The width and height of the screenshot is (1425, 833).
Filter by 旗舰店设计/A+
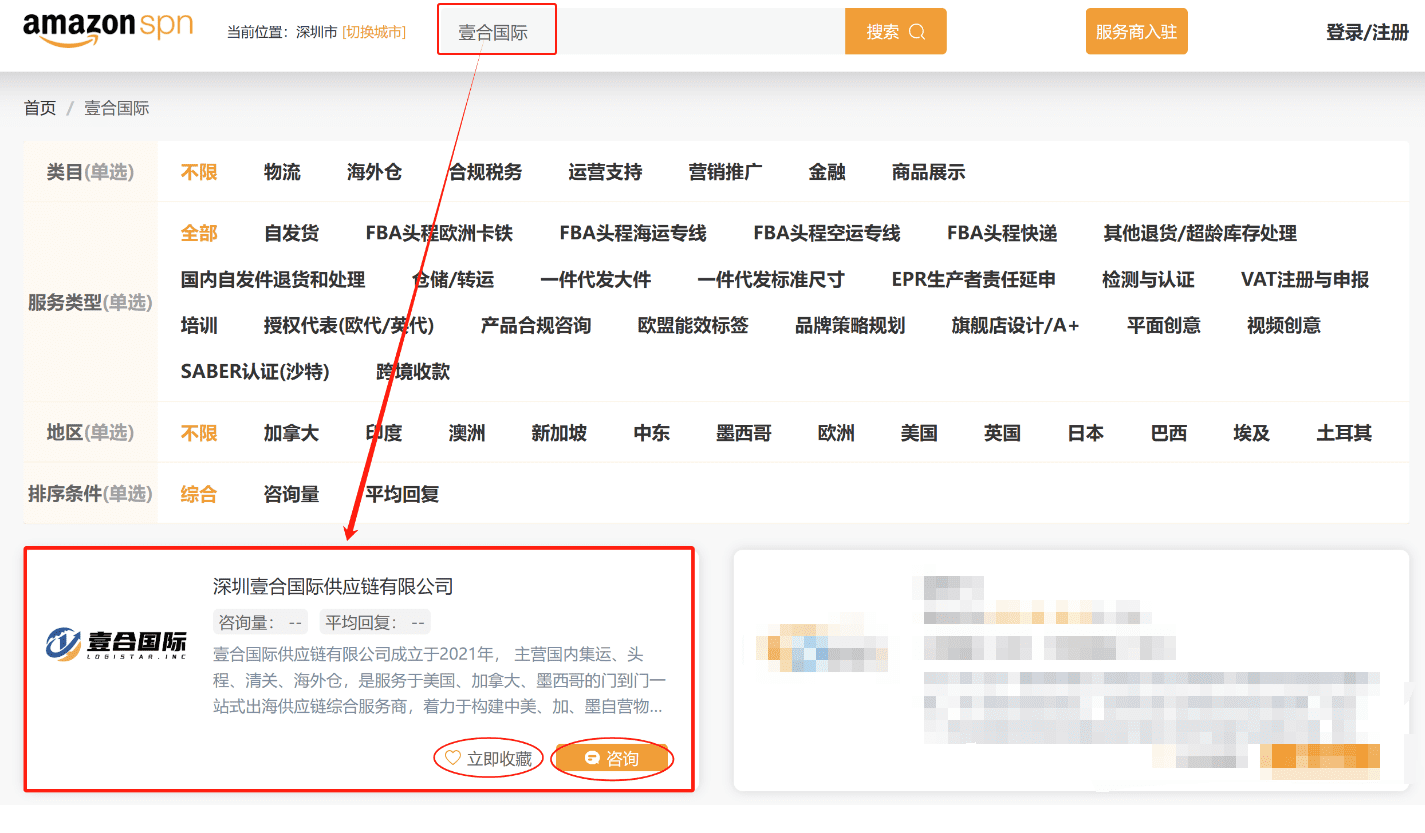(1016, 325)
